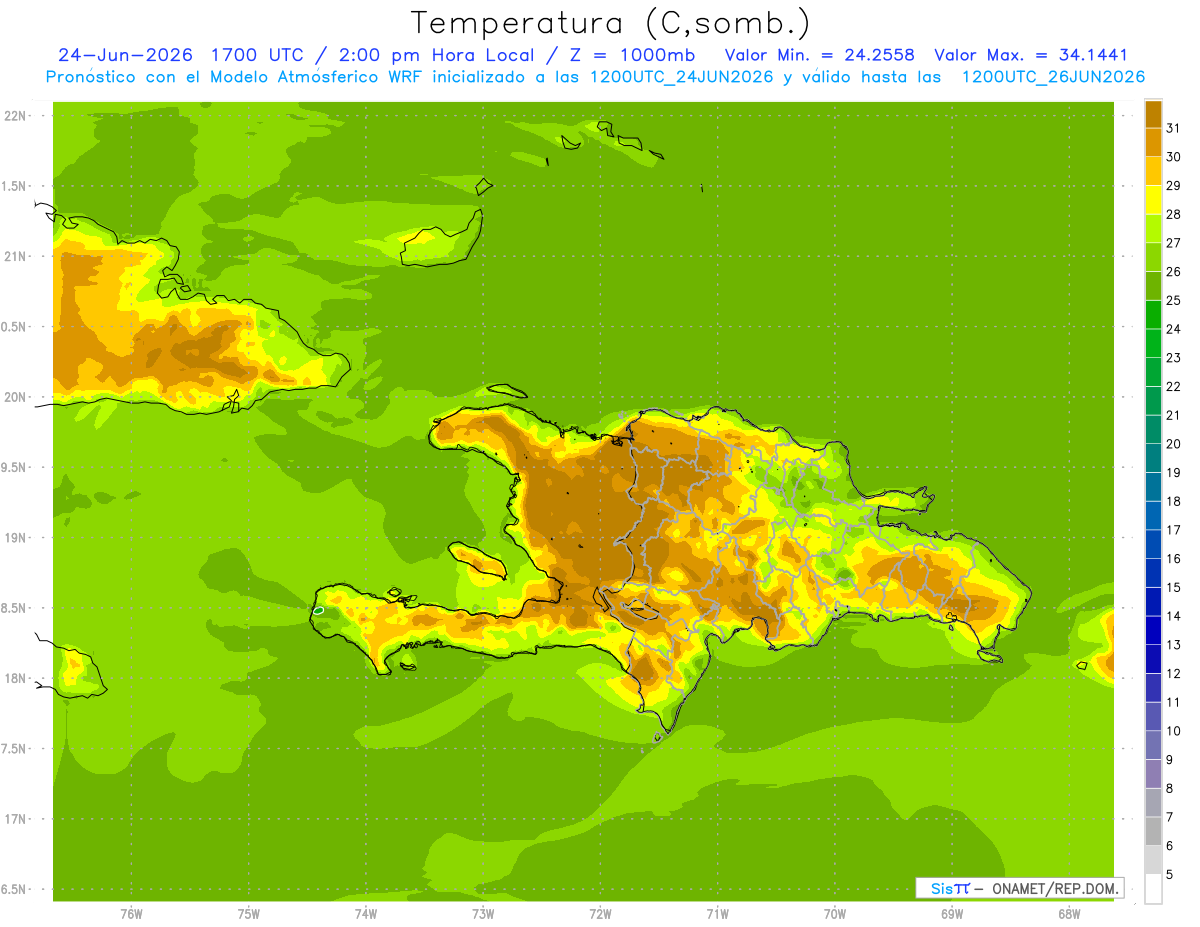Screen dimensions: 1200x927
Task: Click the '76W' longitude label
Action: tap(131, 913)
